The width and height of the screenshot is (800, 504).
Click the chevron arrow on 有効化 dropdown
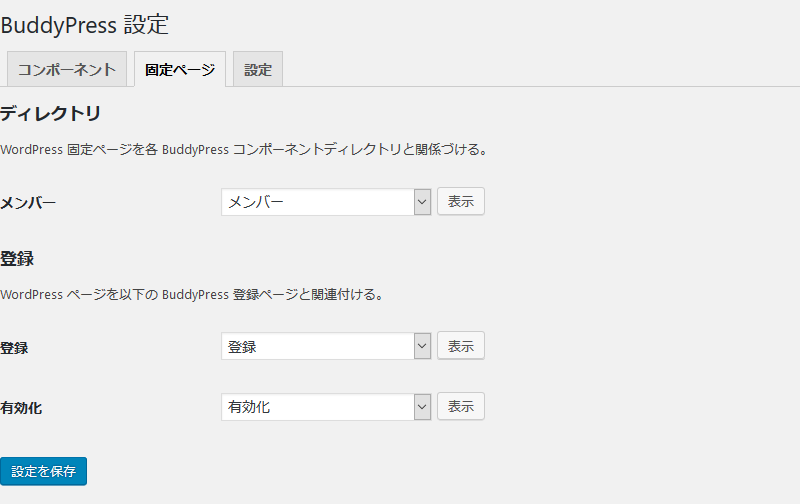coord(422,407)
